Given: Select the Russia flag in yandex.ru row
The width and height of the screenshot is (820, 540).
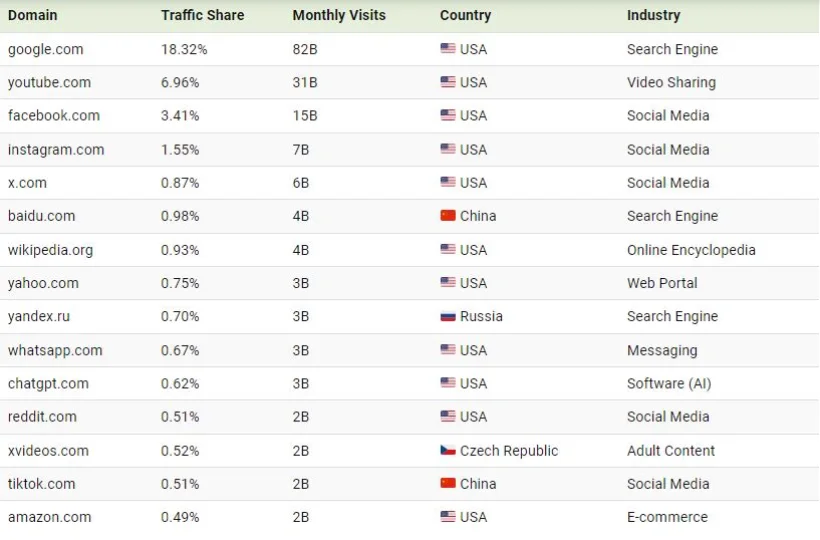Looking at the screenshot, I should pos(448,316).
